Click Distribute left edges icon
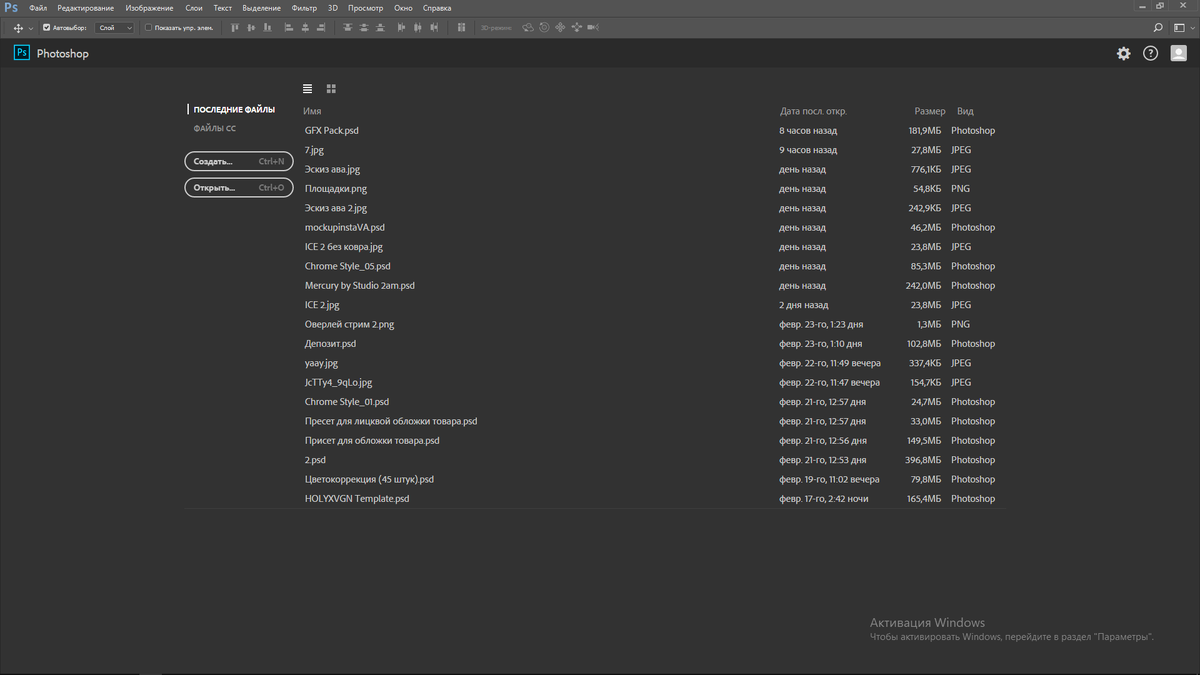 [402, 28]
